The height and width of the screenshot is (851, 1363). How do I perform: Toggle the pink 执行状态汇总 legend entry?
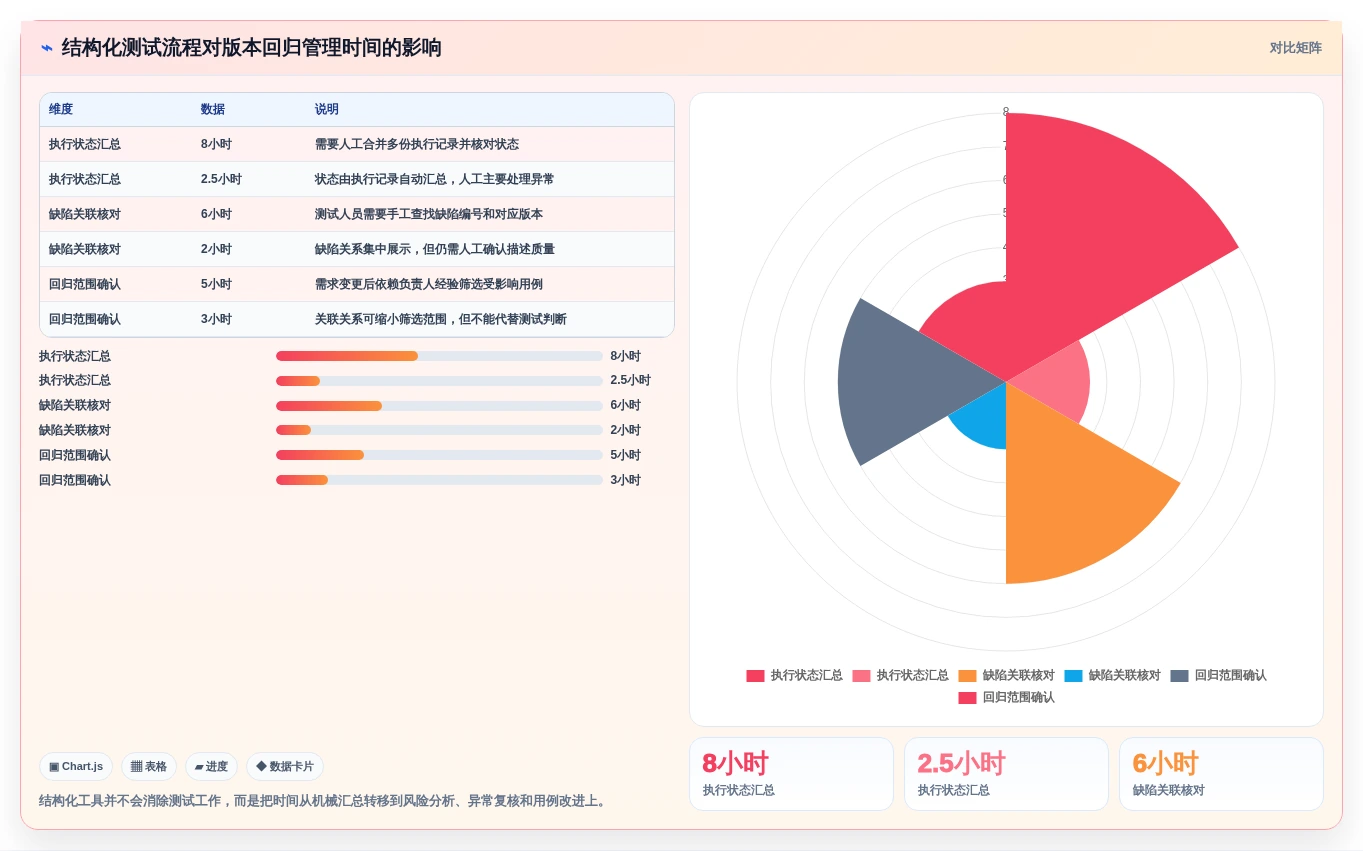pos(900,676)
